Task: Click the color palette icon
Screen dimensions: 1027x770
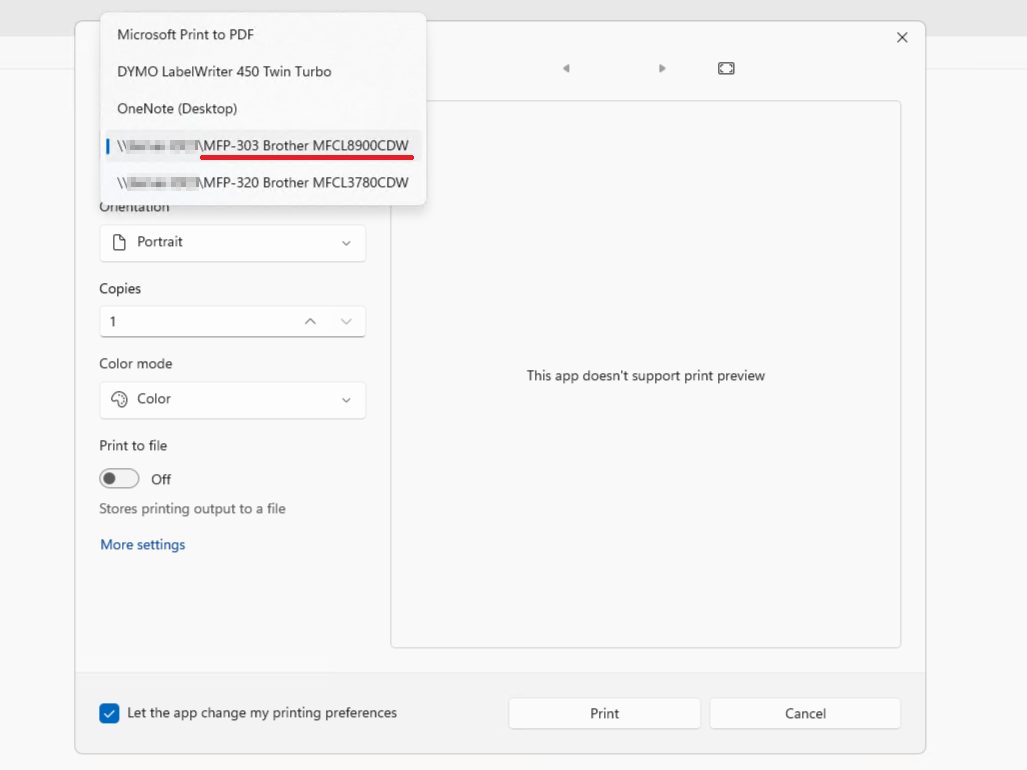Action: [119, 399]
